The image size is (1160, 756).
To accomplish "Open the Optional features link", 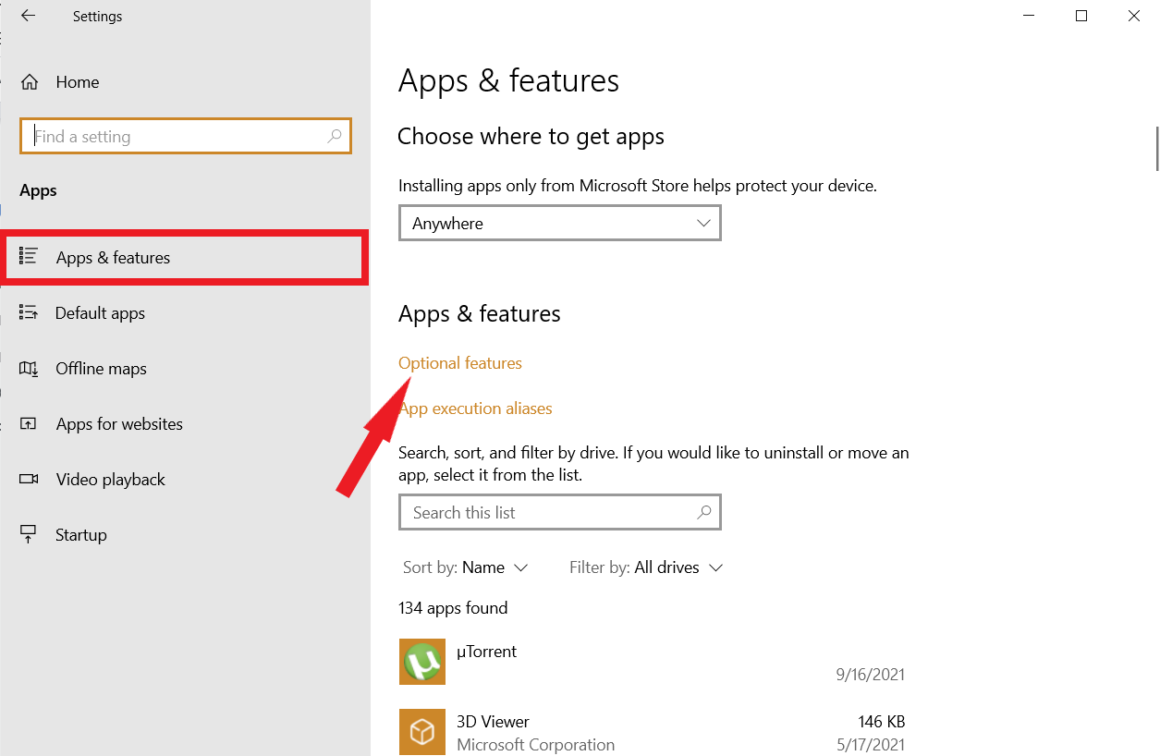I will (x=460, y=363).
